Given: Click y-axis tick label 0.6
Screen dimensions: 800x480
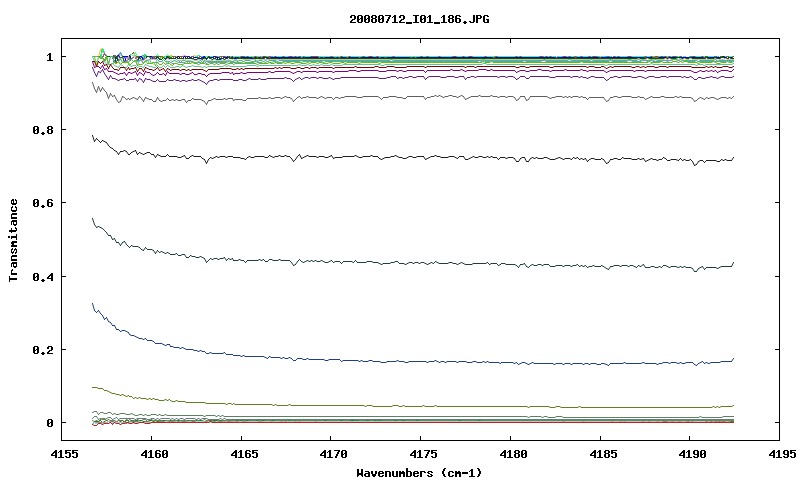Looking at the screenshot, I should 43,203.
